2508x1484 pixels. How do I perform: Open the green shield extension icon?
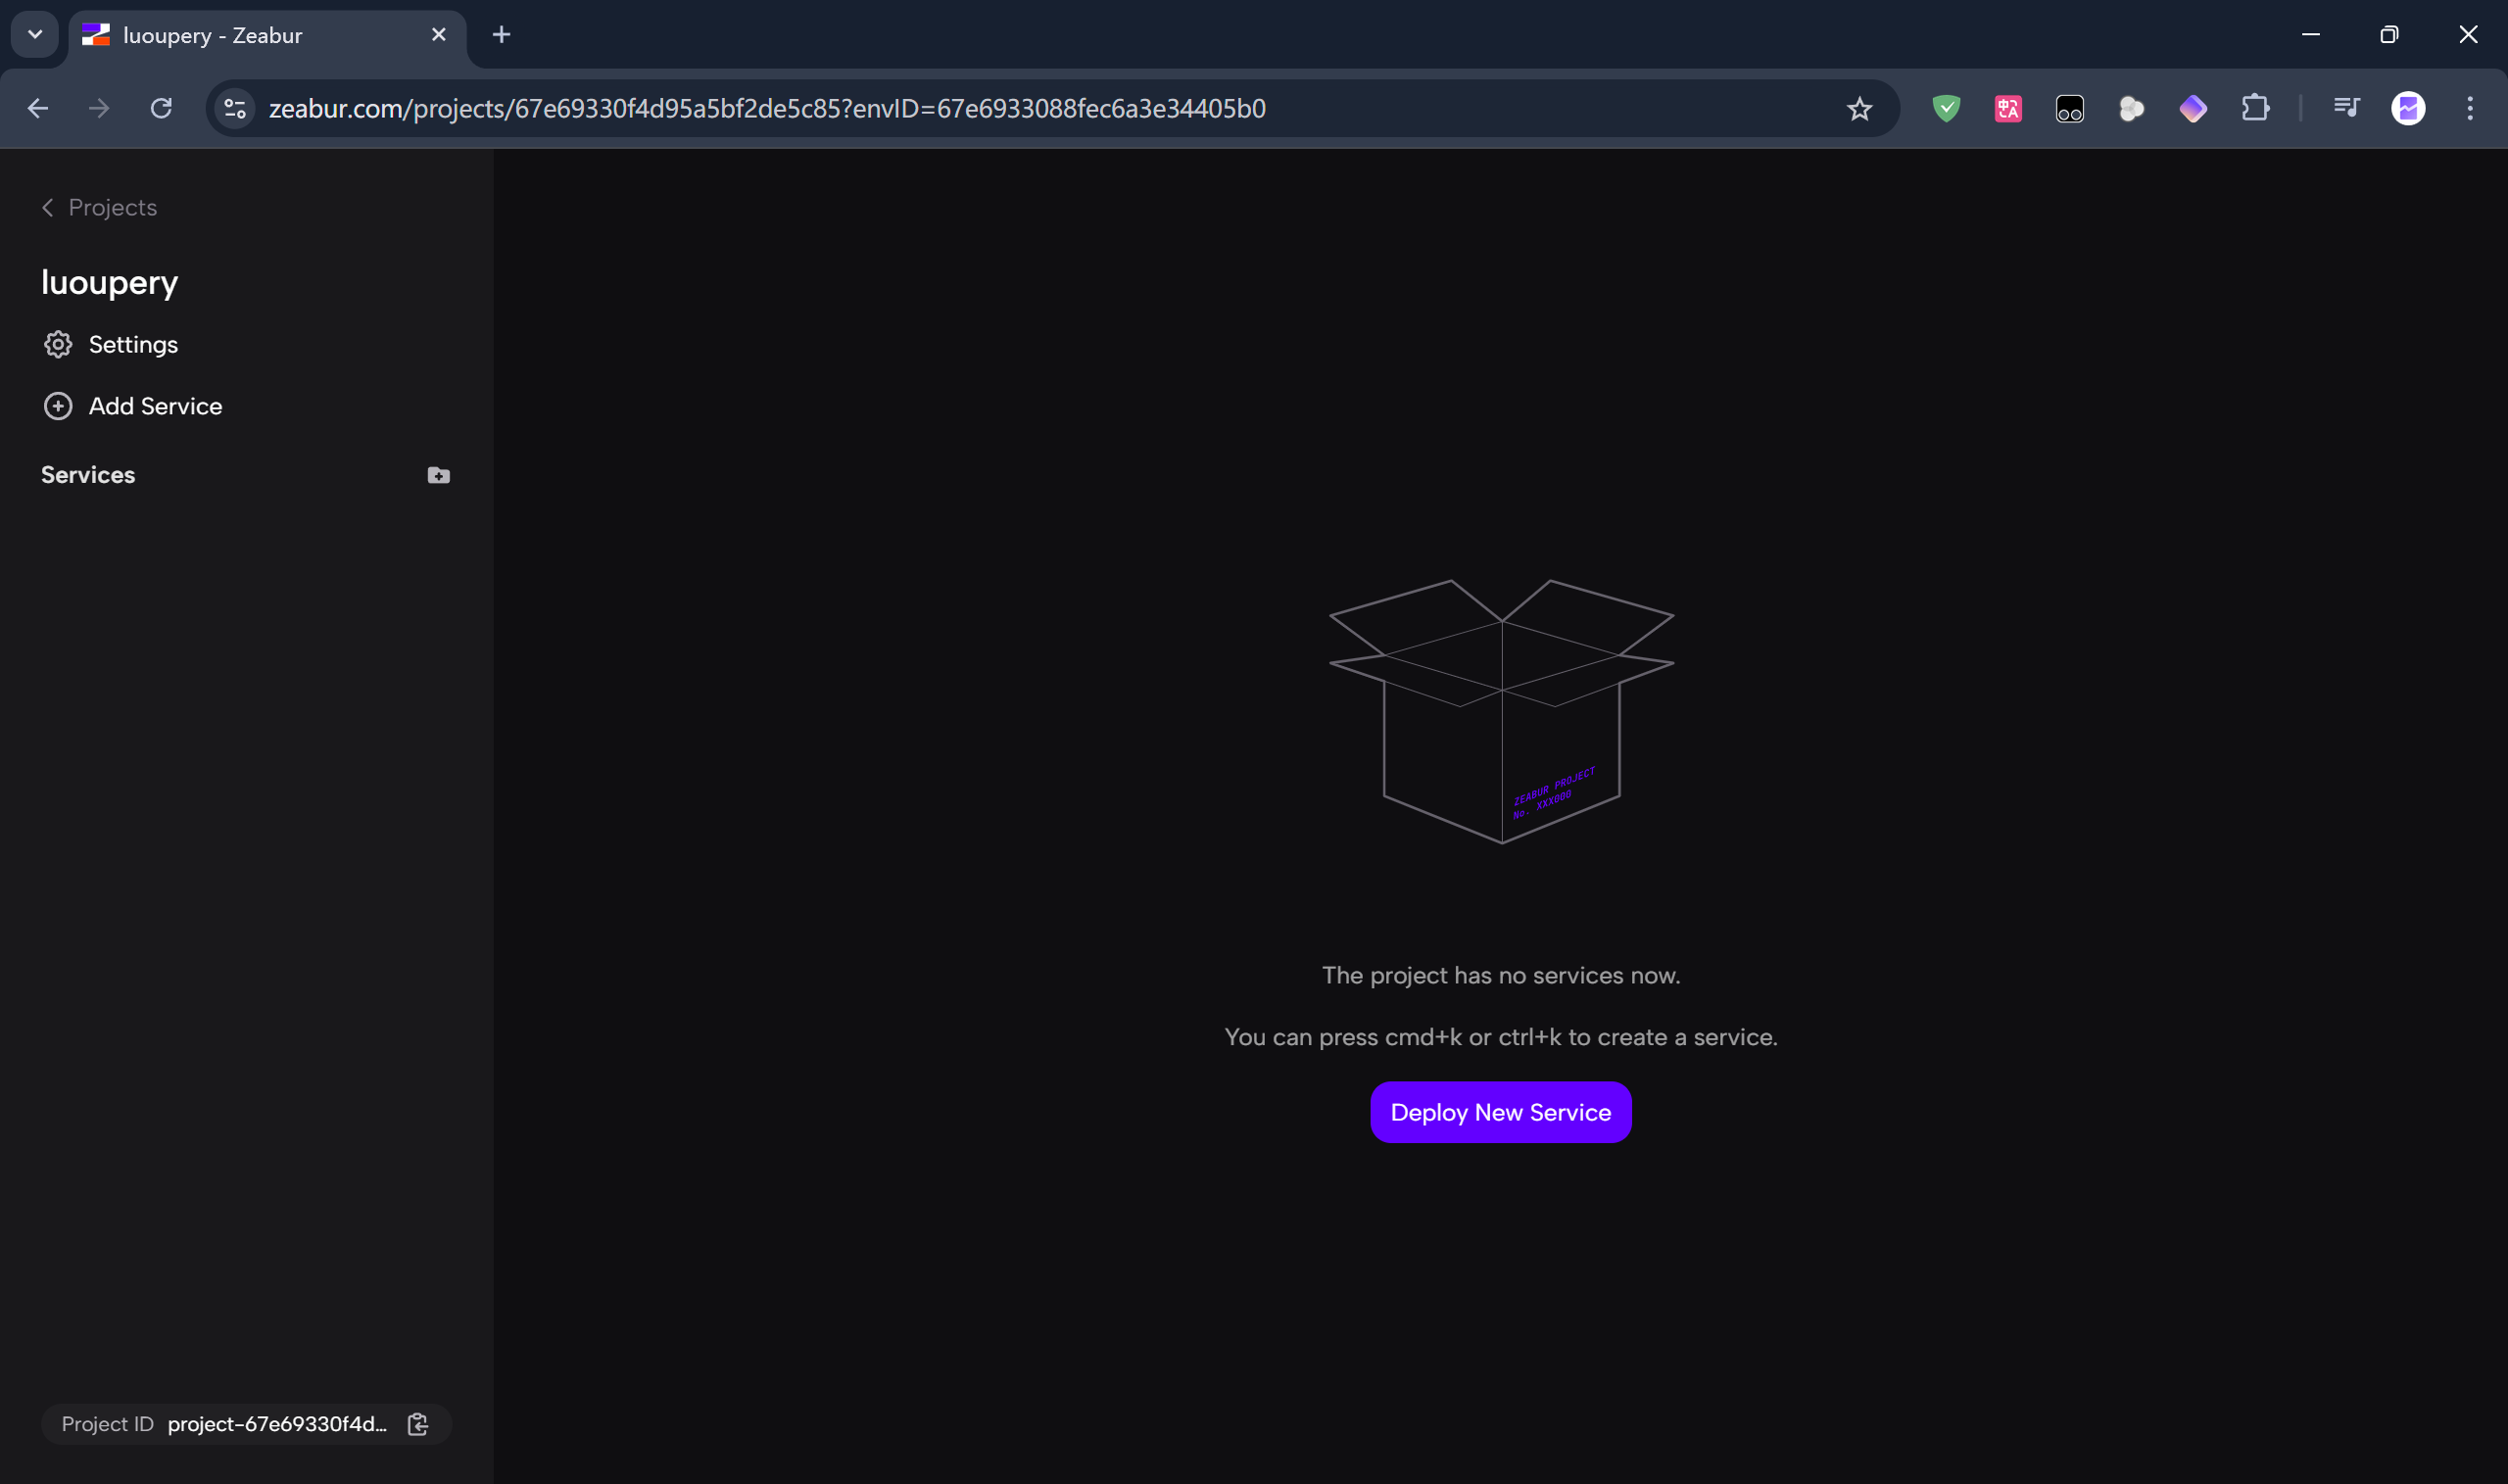[x=1946, y=108]
